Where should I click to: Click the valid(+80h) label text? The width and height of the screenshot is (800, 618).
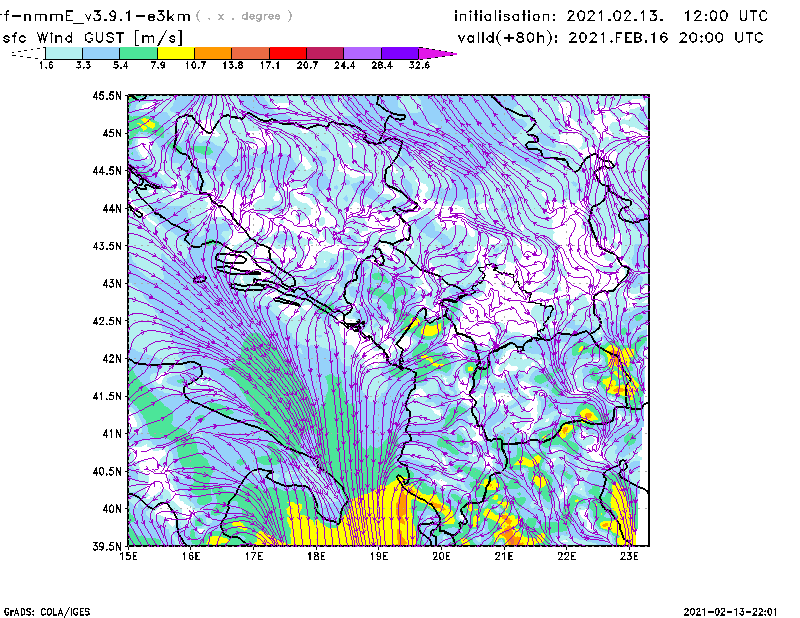tap(510, 38)
